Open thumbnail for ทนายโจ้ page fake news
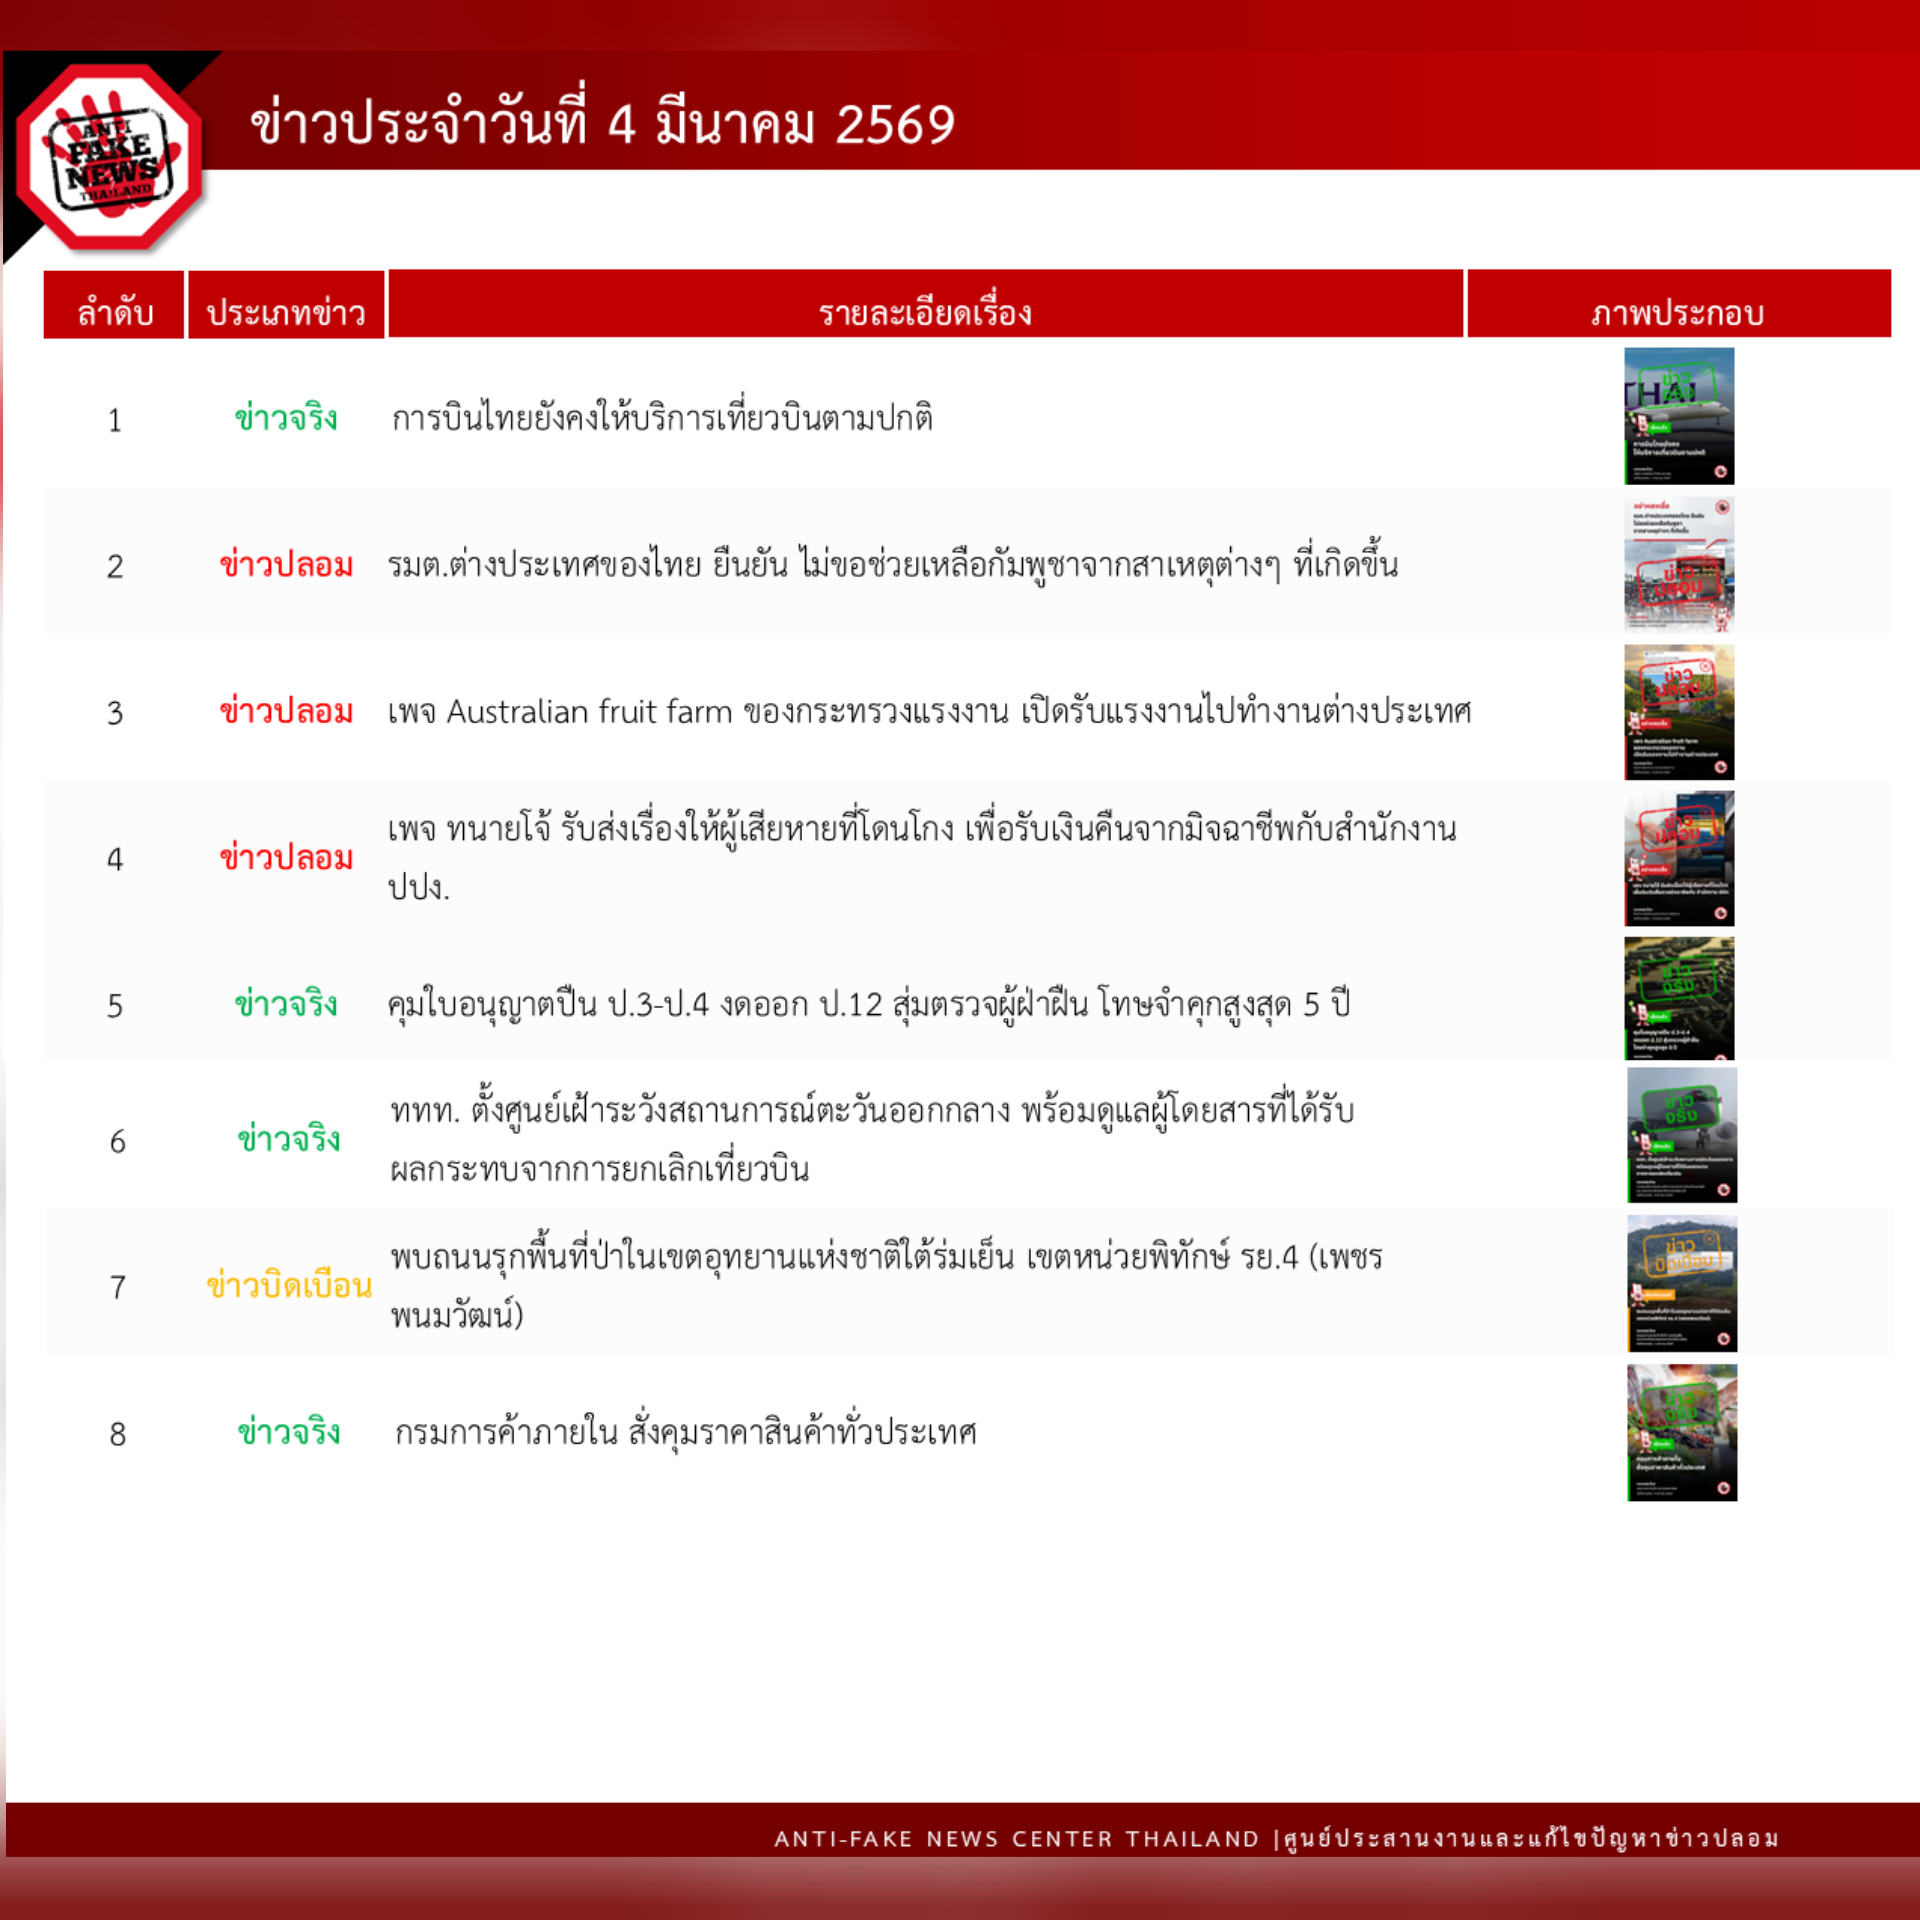1920x1920 pixels. coord(1679,858)
